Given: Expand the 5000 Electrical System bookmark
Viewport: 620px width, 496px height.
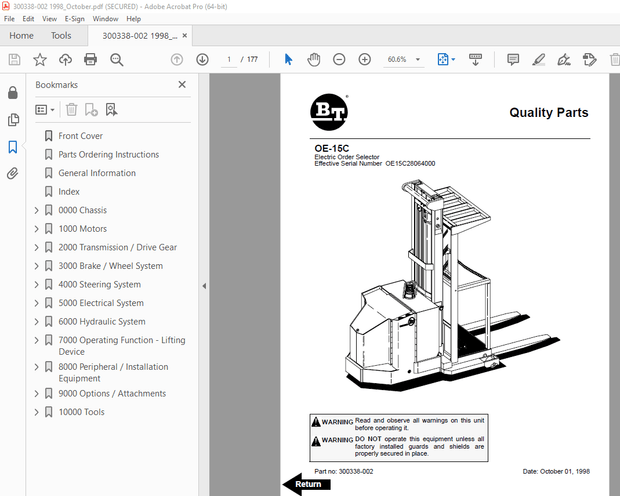Looking at the screenshot, I should pyautogui.click(x=36, y=303).
